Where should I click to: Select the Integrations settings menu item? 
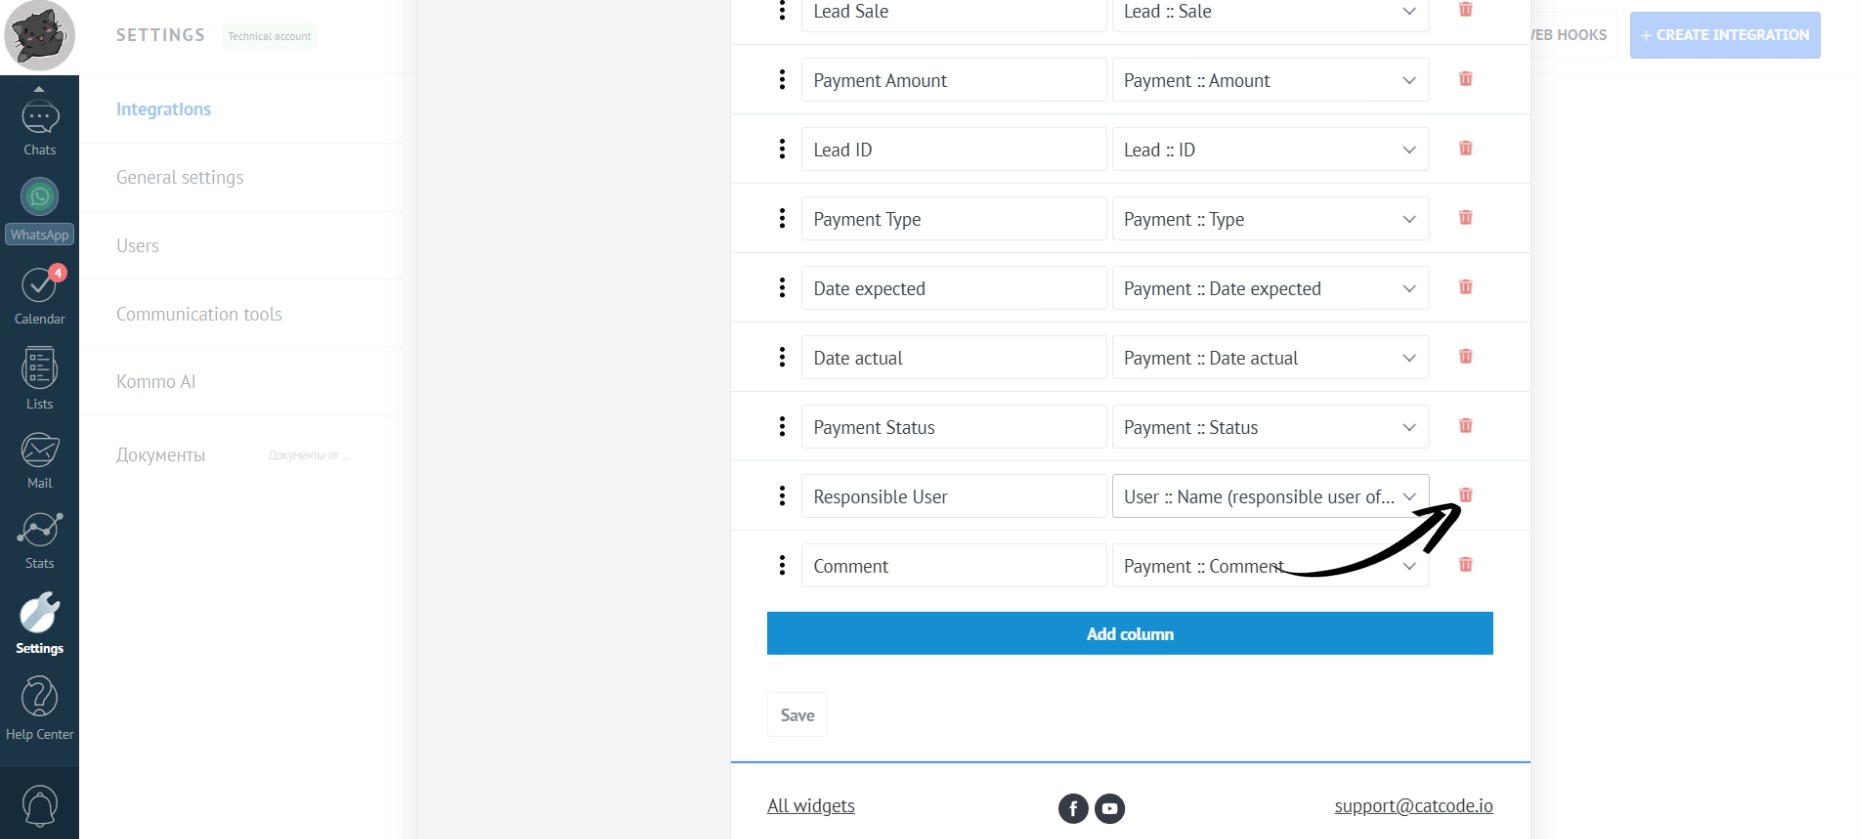pos(163,109)
